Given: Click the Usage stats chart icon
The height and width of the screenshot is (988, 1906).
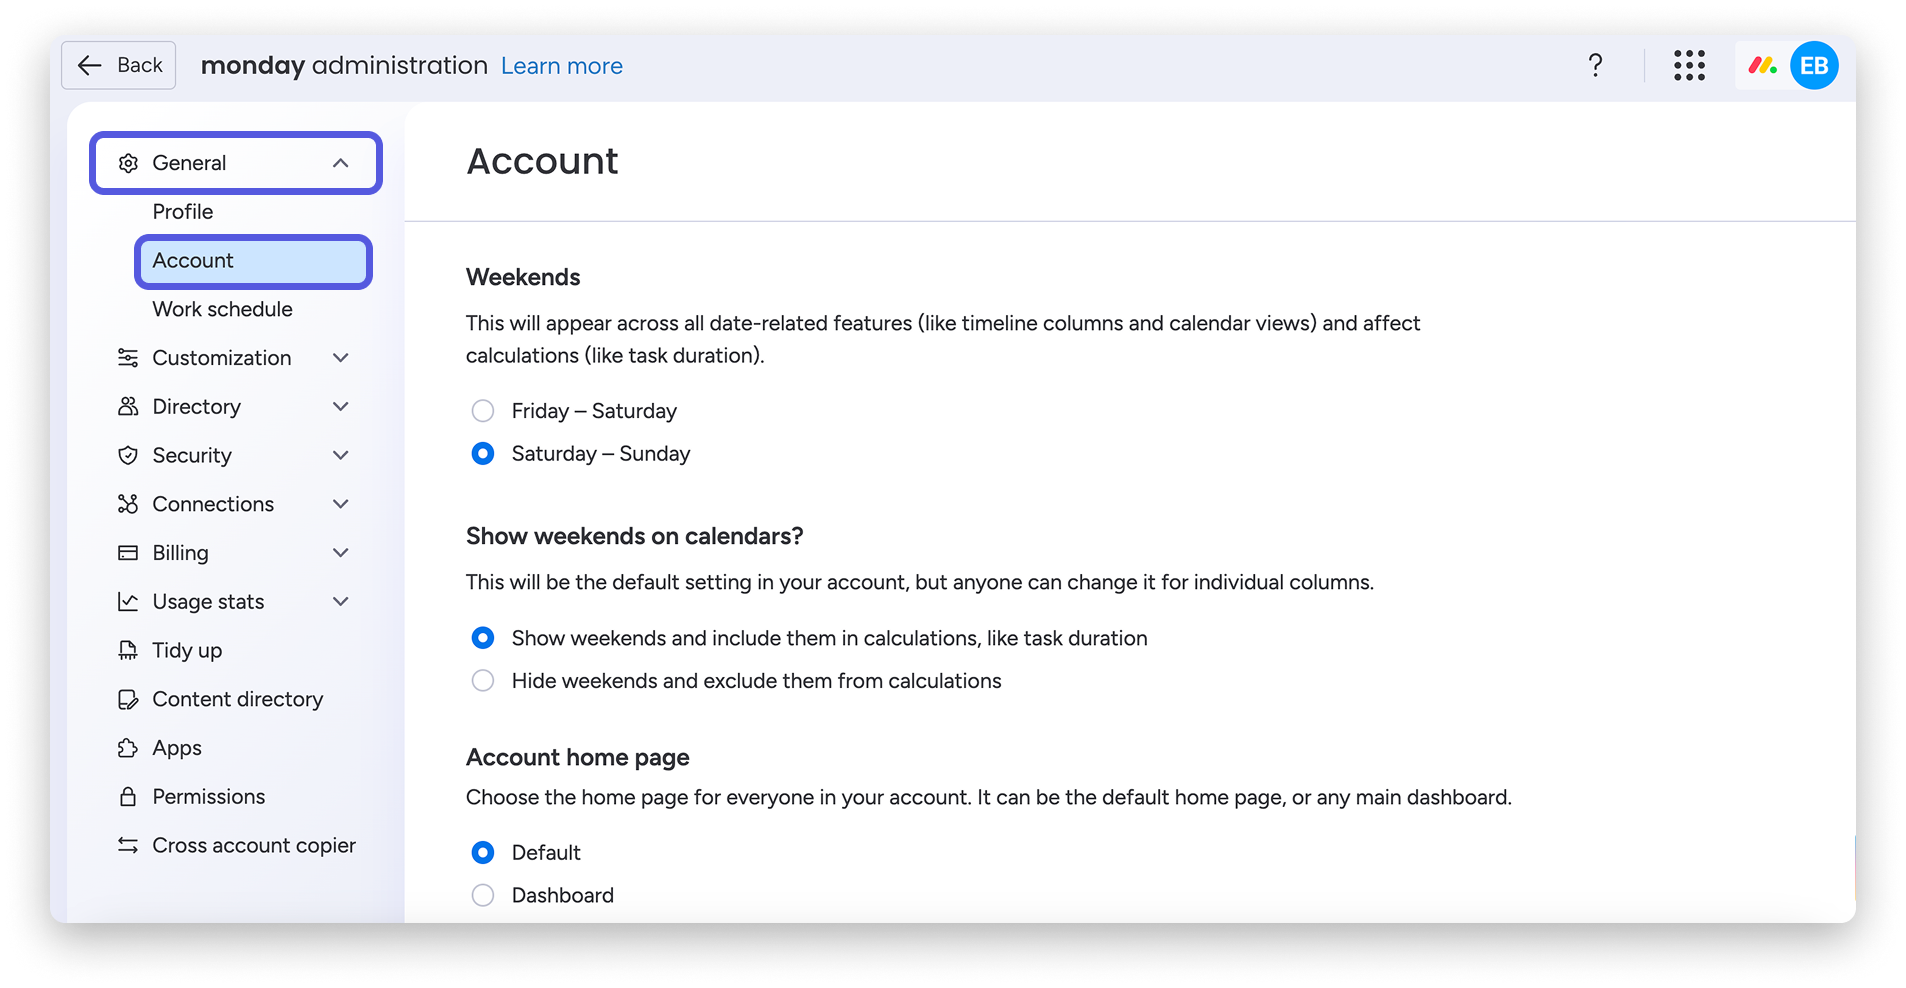Looking at the screenshot, I should [128, 601].
